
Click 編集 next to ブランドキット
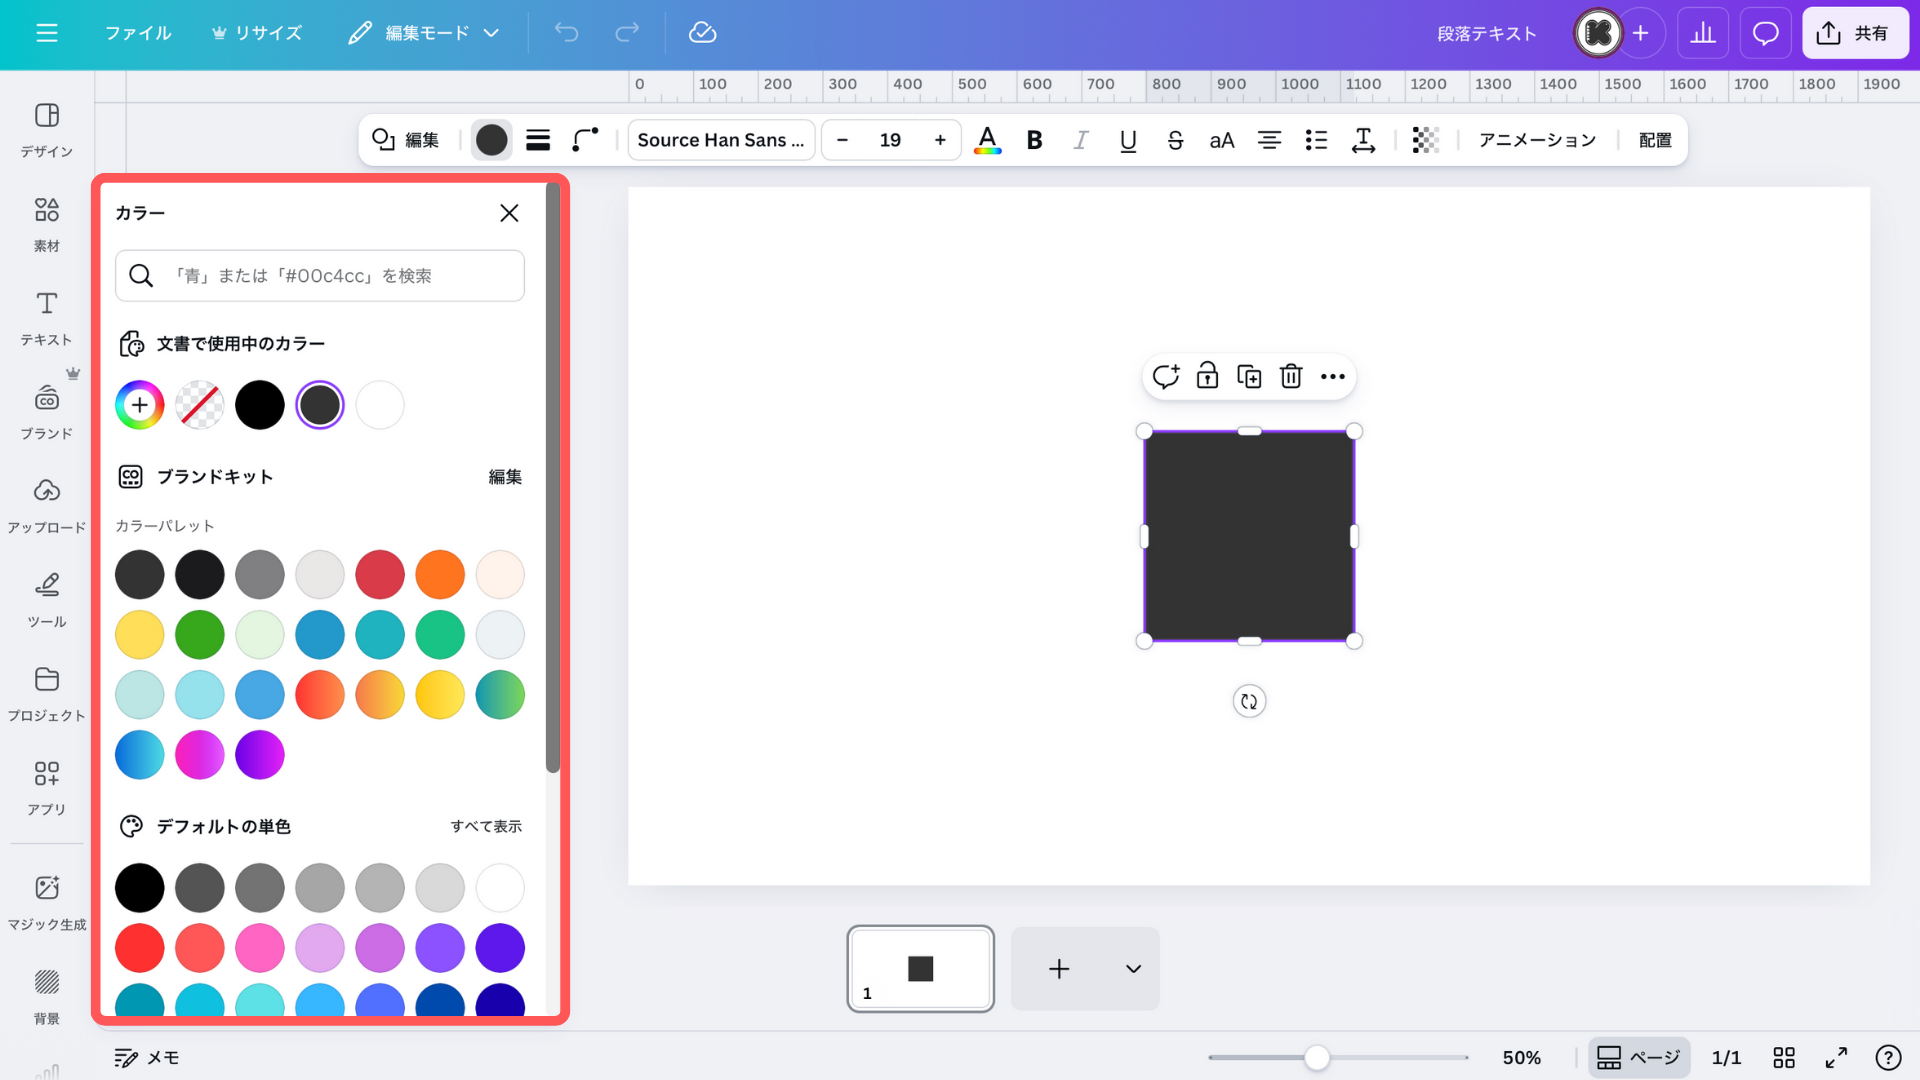pyautogui.click(x=505, y=477)
